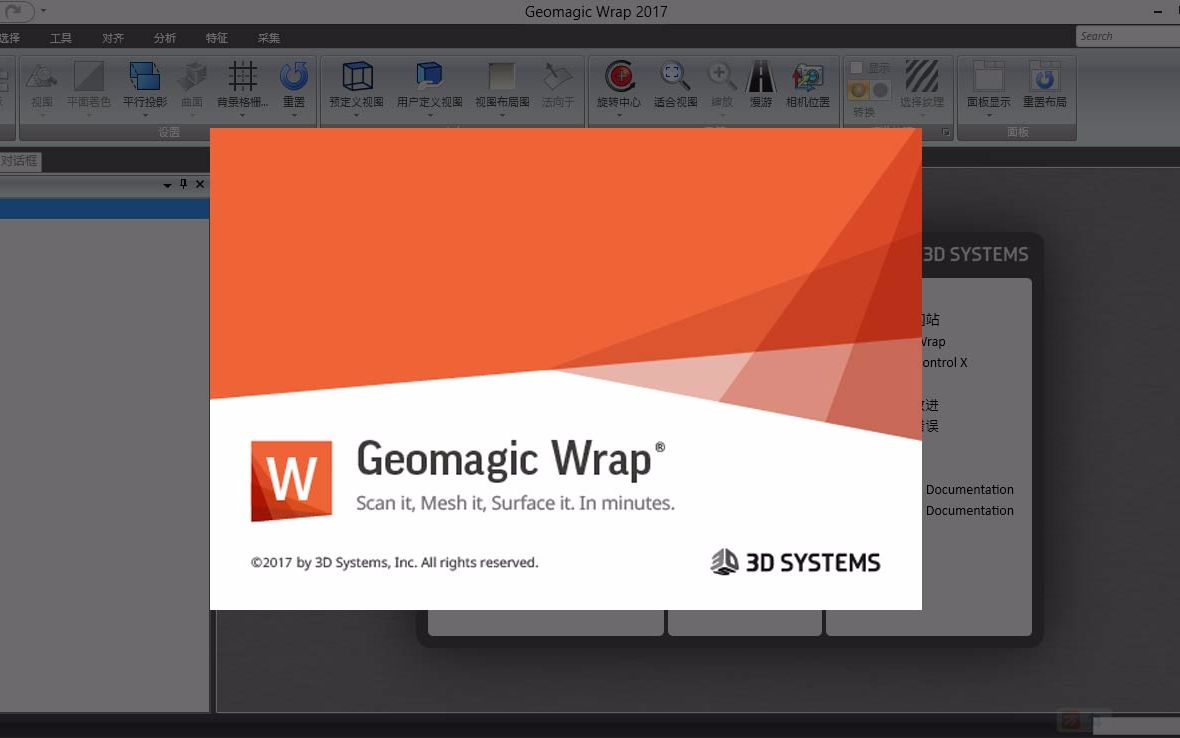This screenshot has width=1180, height=738.
Task: Open the Control X link on welcome page
Action: [x=944, y=363]
